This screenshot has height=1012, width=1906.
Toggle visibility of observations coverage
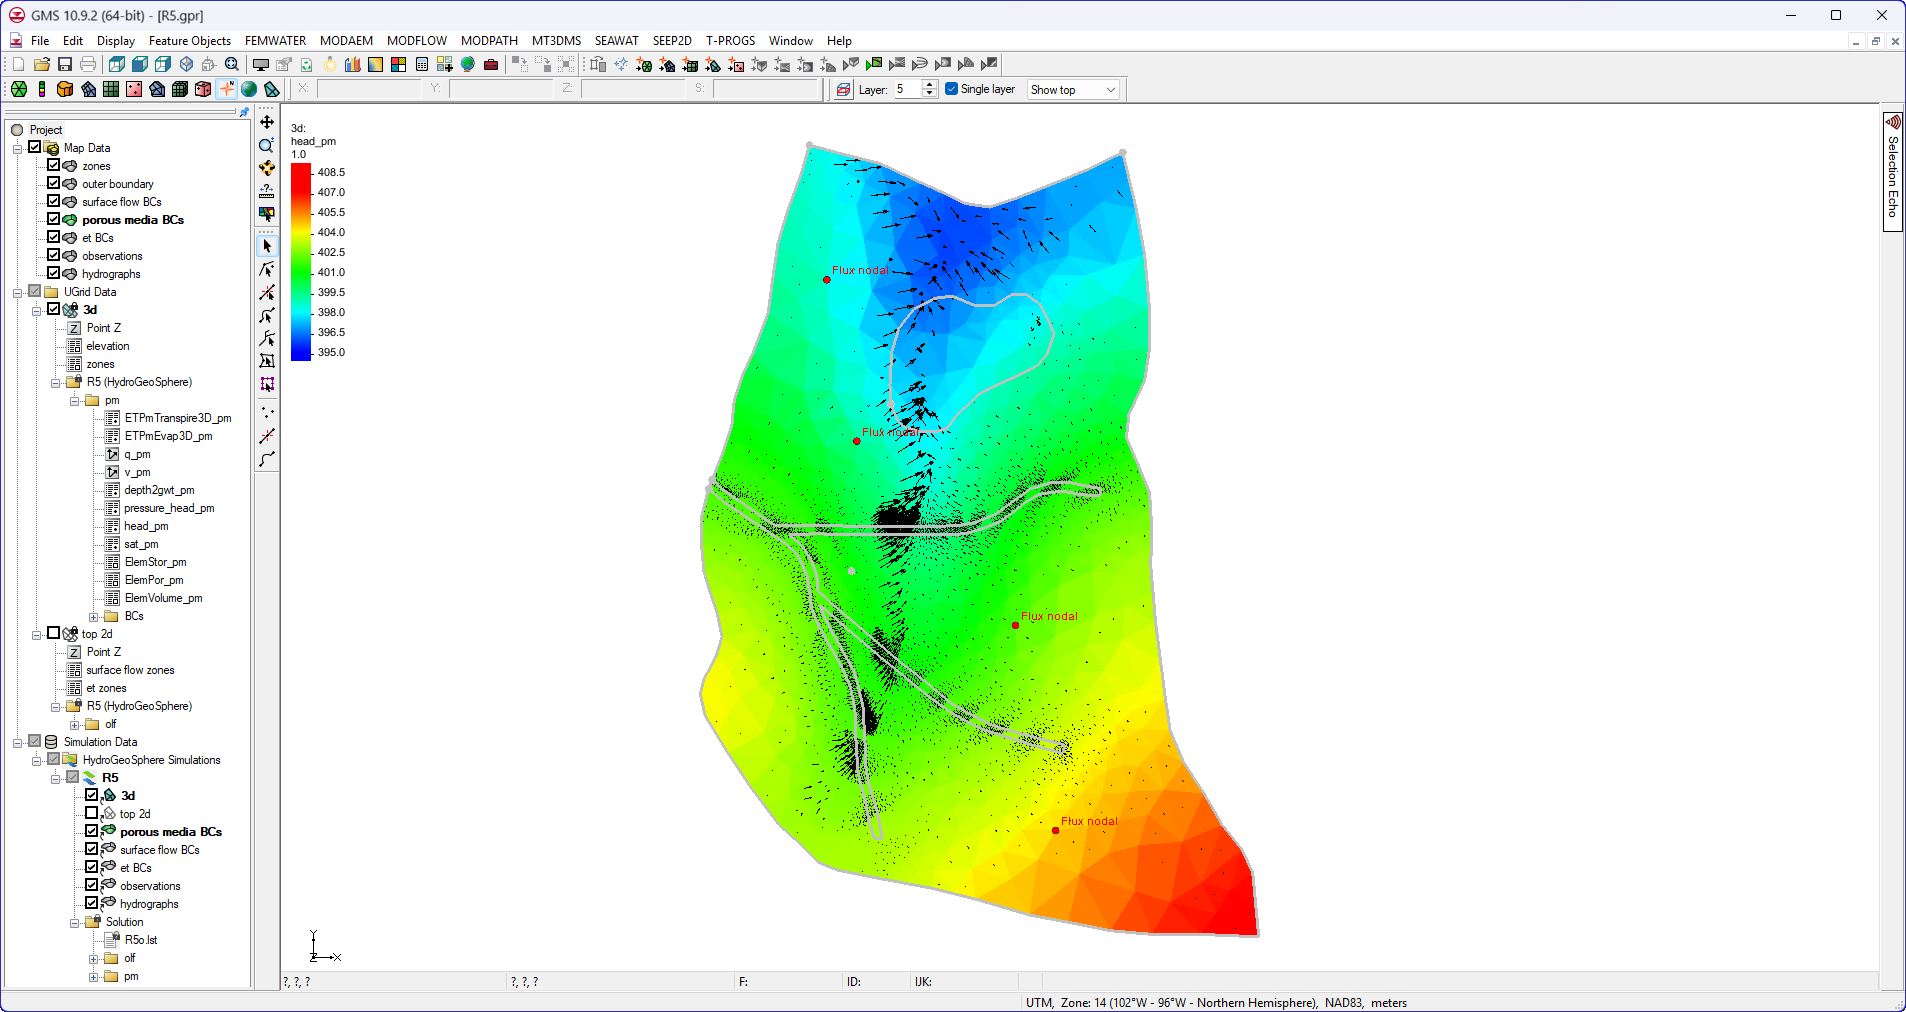click(54, 255)
